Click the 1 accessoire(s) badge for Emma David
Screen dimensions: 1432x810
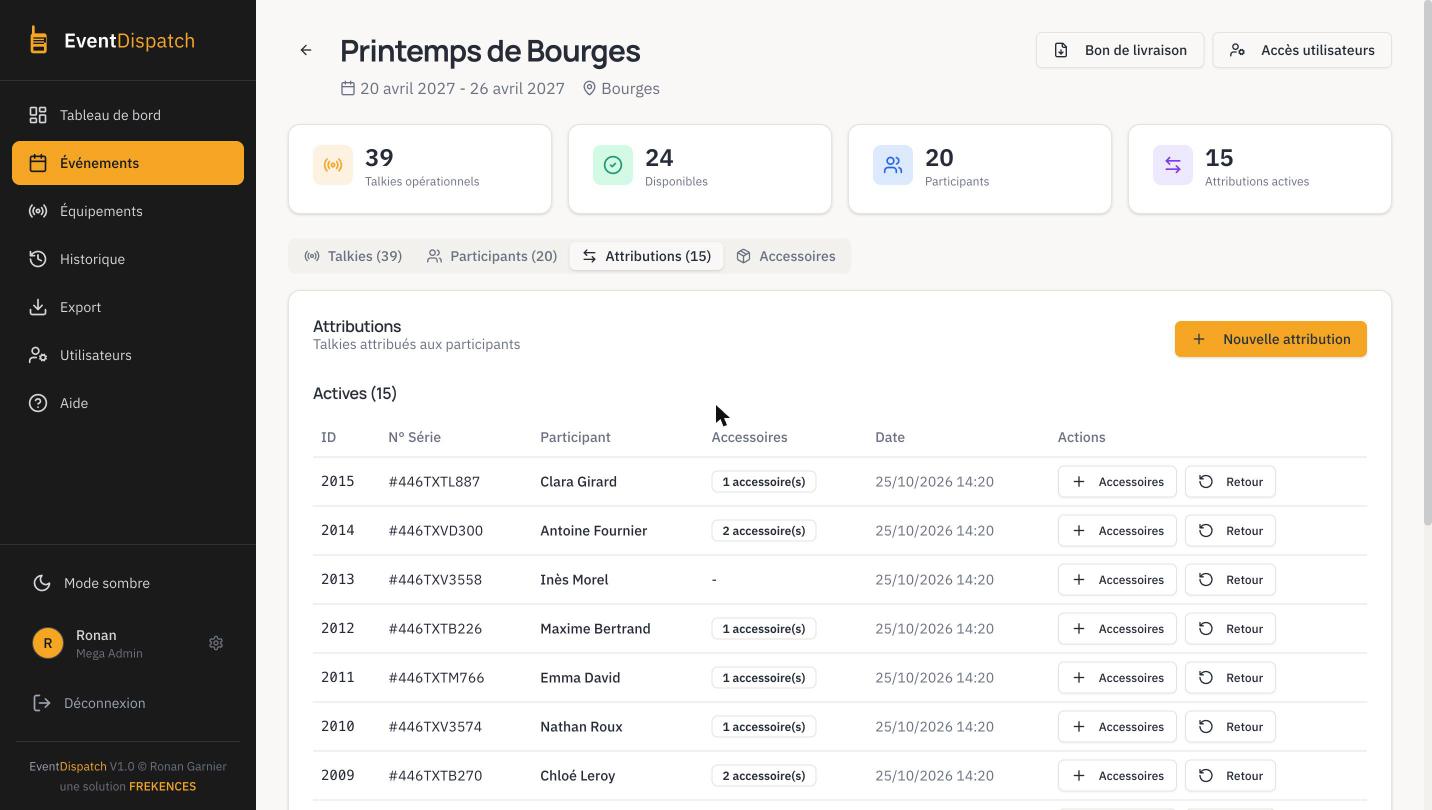(x=764, y=678)
